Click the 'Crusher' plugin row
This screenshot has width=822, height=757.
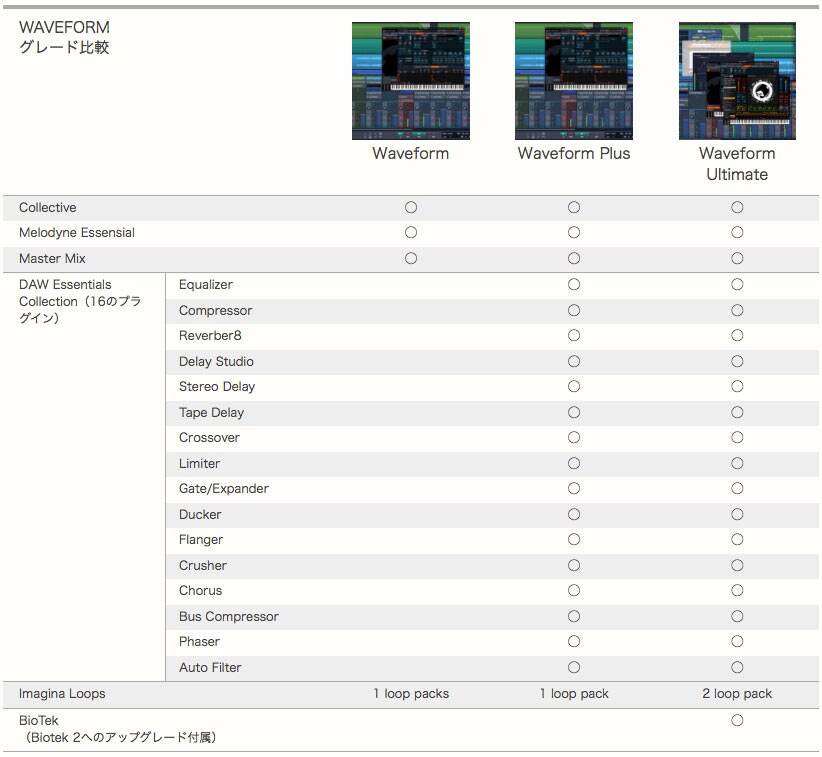492,566
